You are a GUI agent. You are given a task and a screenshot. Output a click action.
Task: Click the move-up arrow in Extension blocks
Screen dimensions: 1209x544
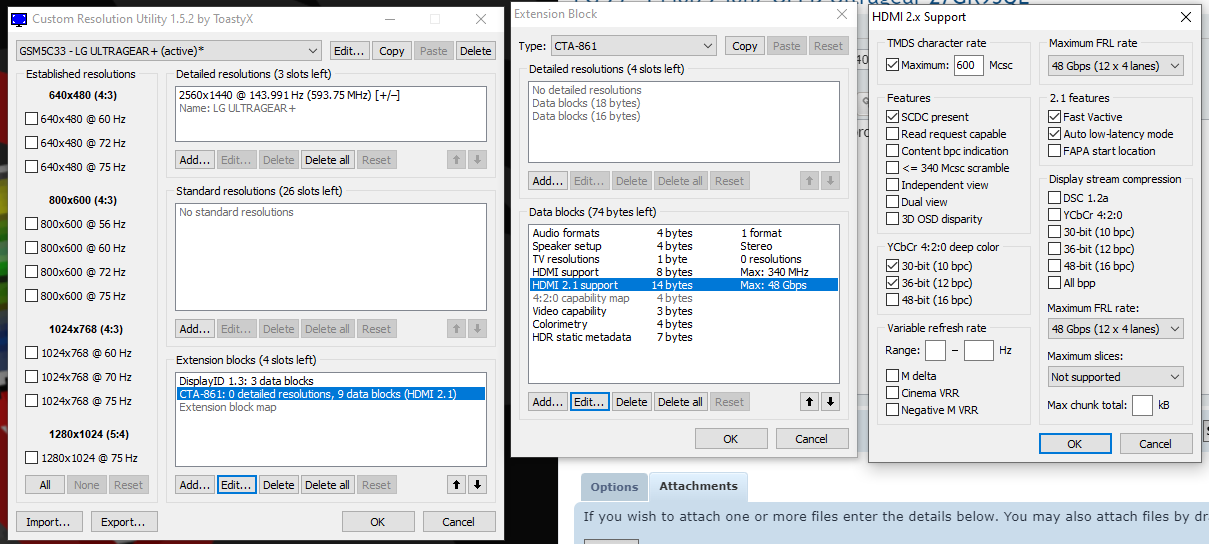[457, 485]
